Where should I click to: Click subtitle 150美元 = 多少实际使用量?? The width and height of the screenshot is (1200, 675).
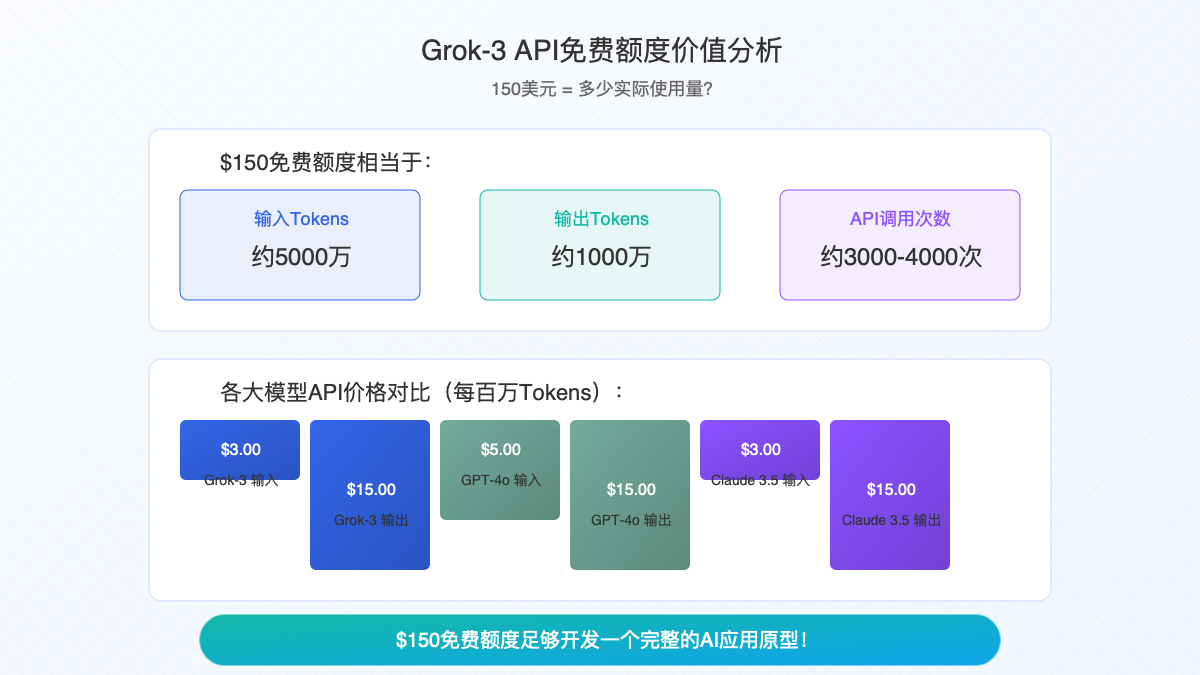[x=600, y=88]
